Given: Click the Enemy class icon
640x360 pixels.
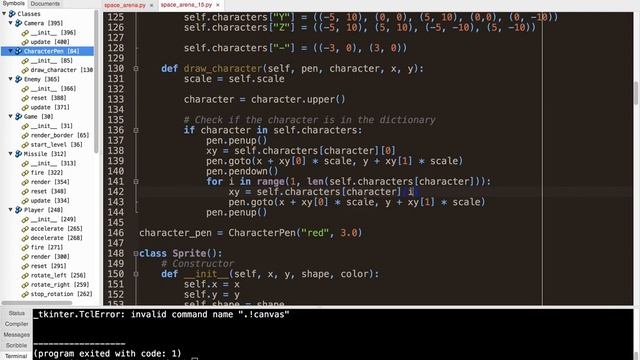Looking at the screenshot, I should pyautogui.click(x=18, y=79).
